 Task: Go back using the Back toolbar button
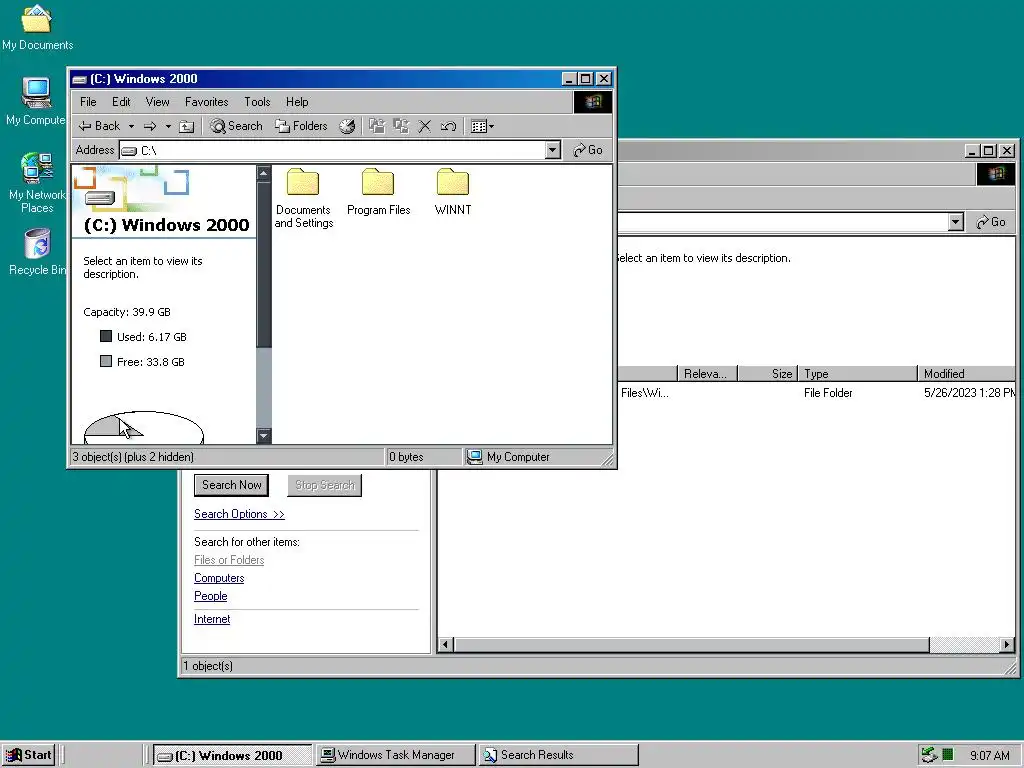coord(100,126)
